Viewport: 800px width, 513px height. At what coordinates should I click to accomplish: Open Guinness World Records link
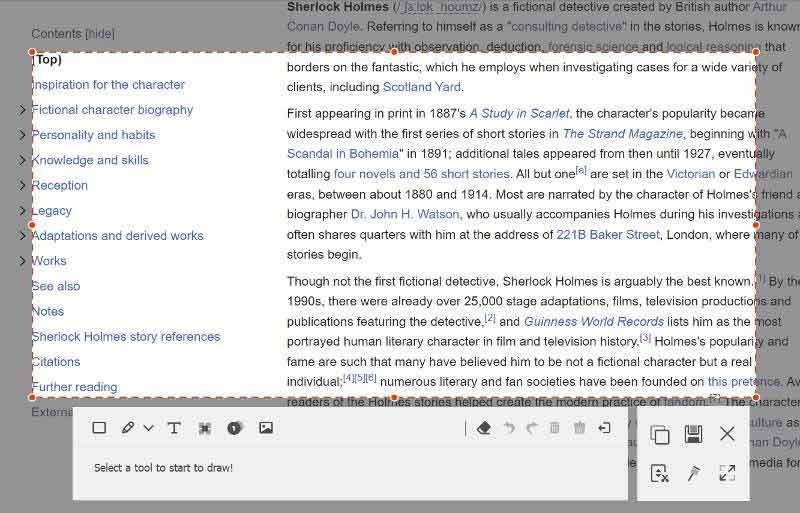tap(594, 322)
